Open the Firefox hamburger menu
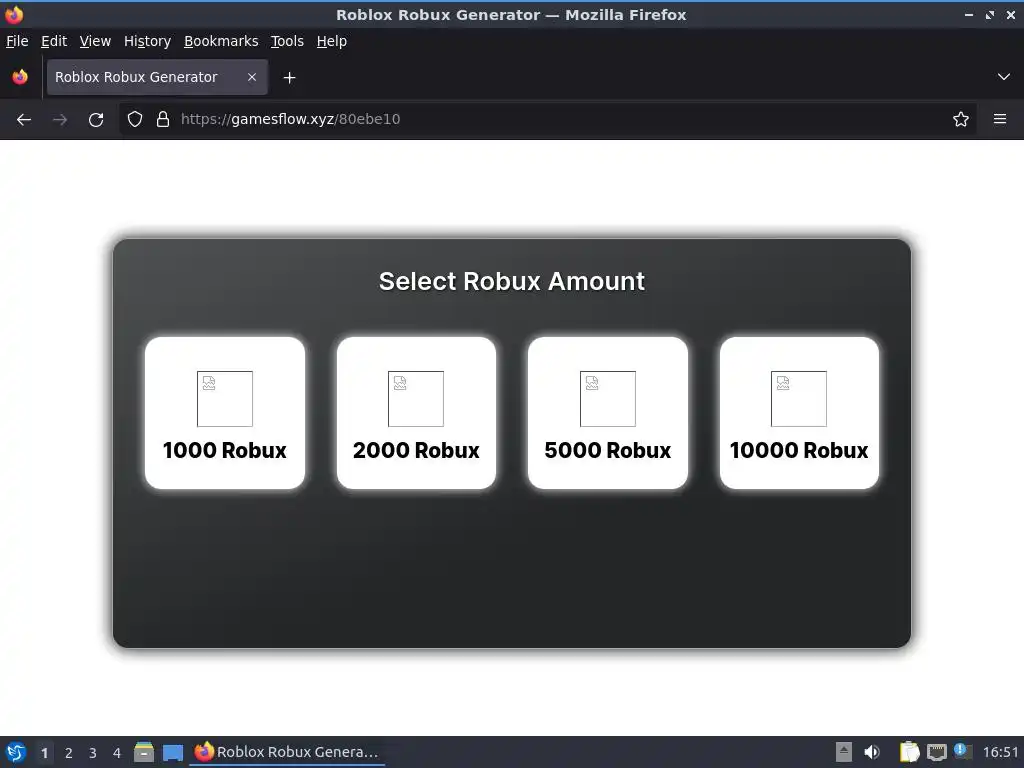Screen dimensions: 1024x768 1000,120
